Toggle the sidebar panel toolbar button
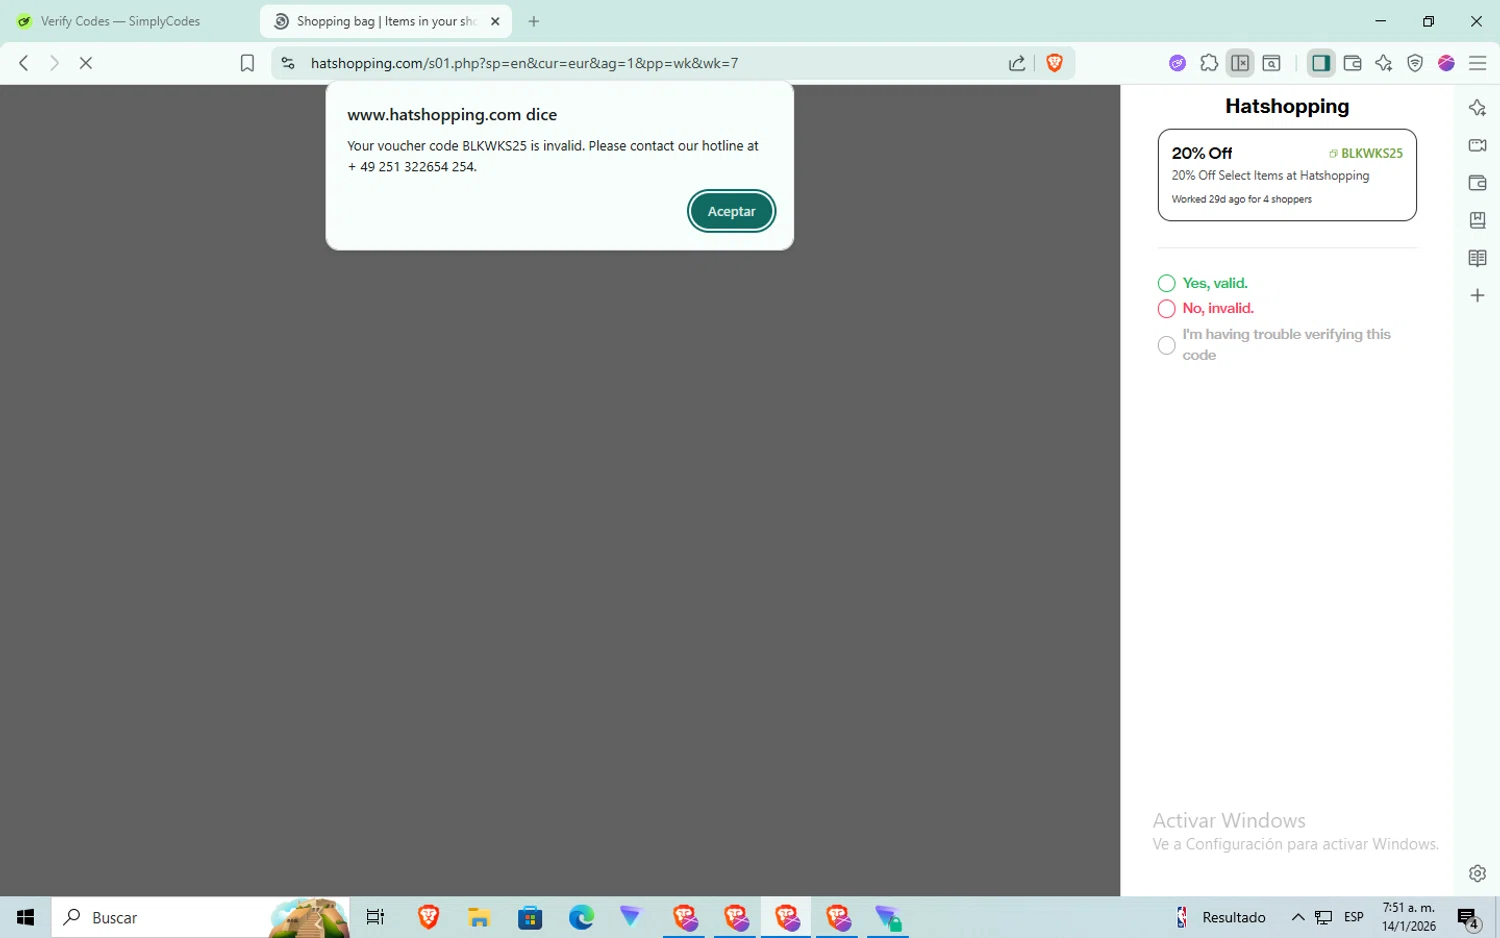The width and height of the screenshot is (1500, 938). [x=1321, y=63]
